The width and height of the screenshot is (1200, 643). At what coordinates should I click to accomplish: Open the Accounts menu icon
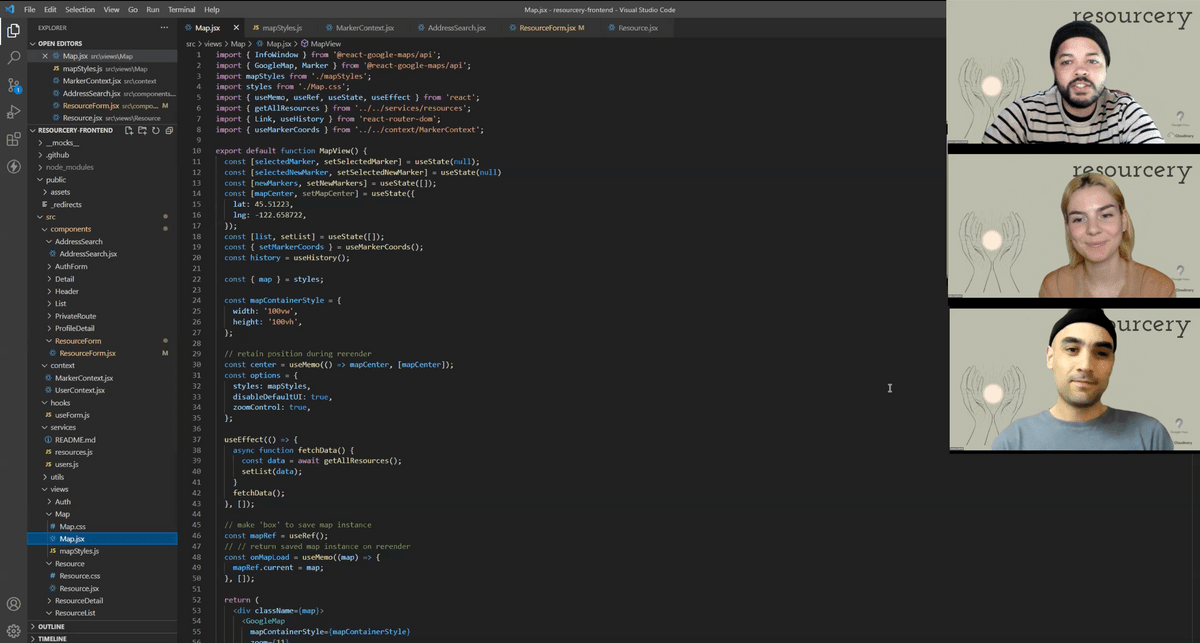[14, 604]
